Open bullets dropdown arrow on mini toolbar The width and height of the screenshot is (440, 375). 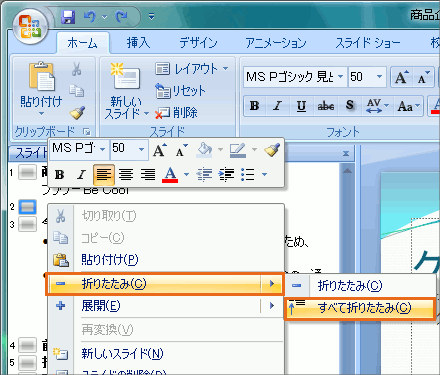[265, 174]
